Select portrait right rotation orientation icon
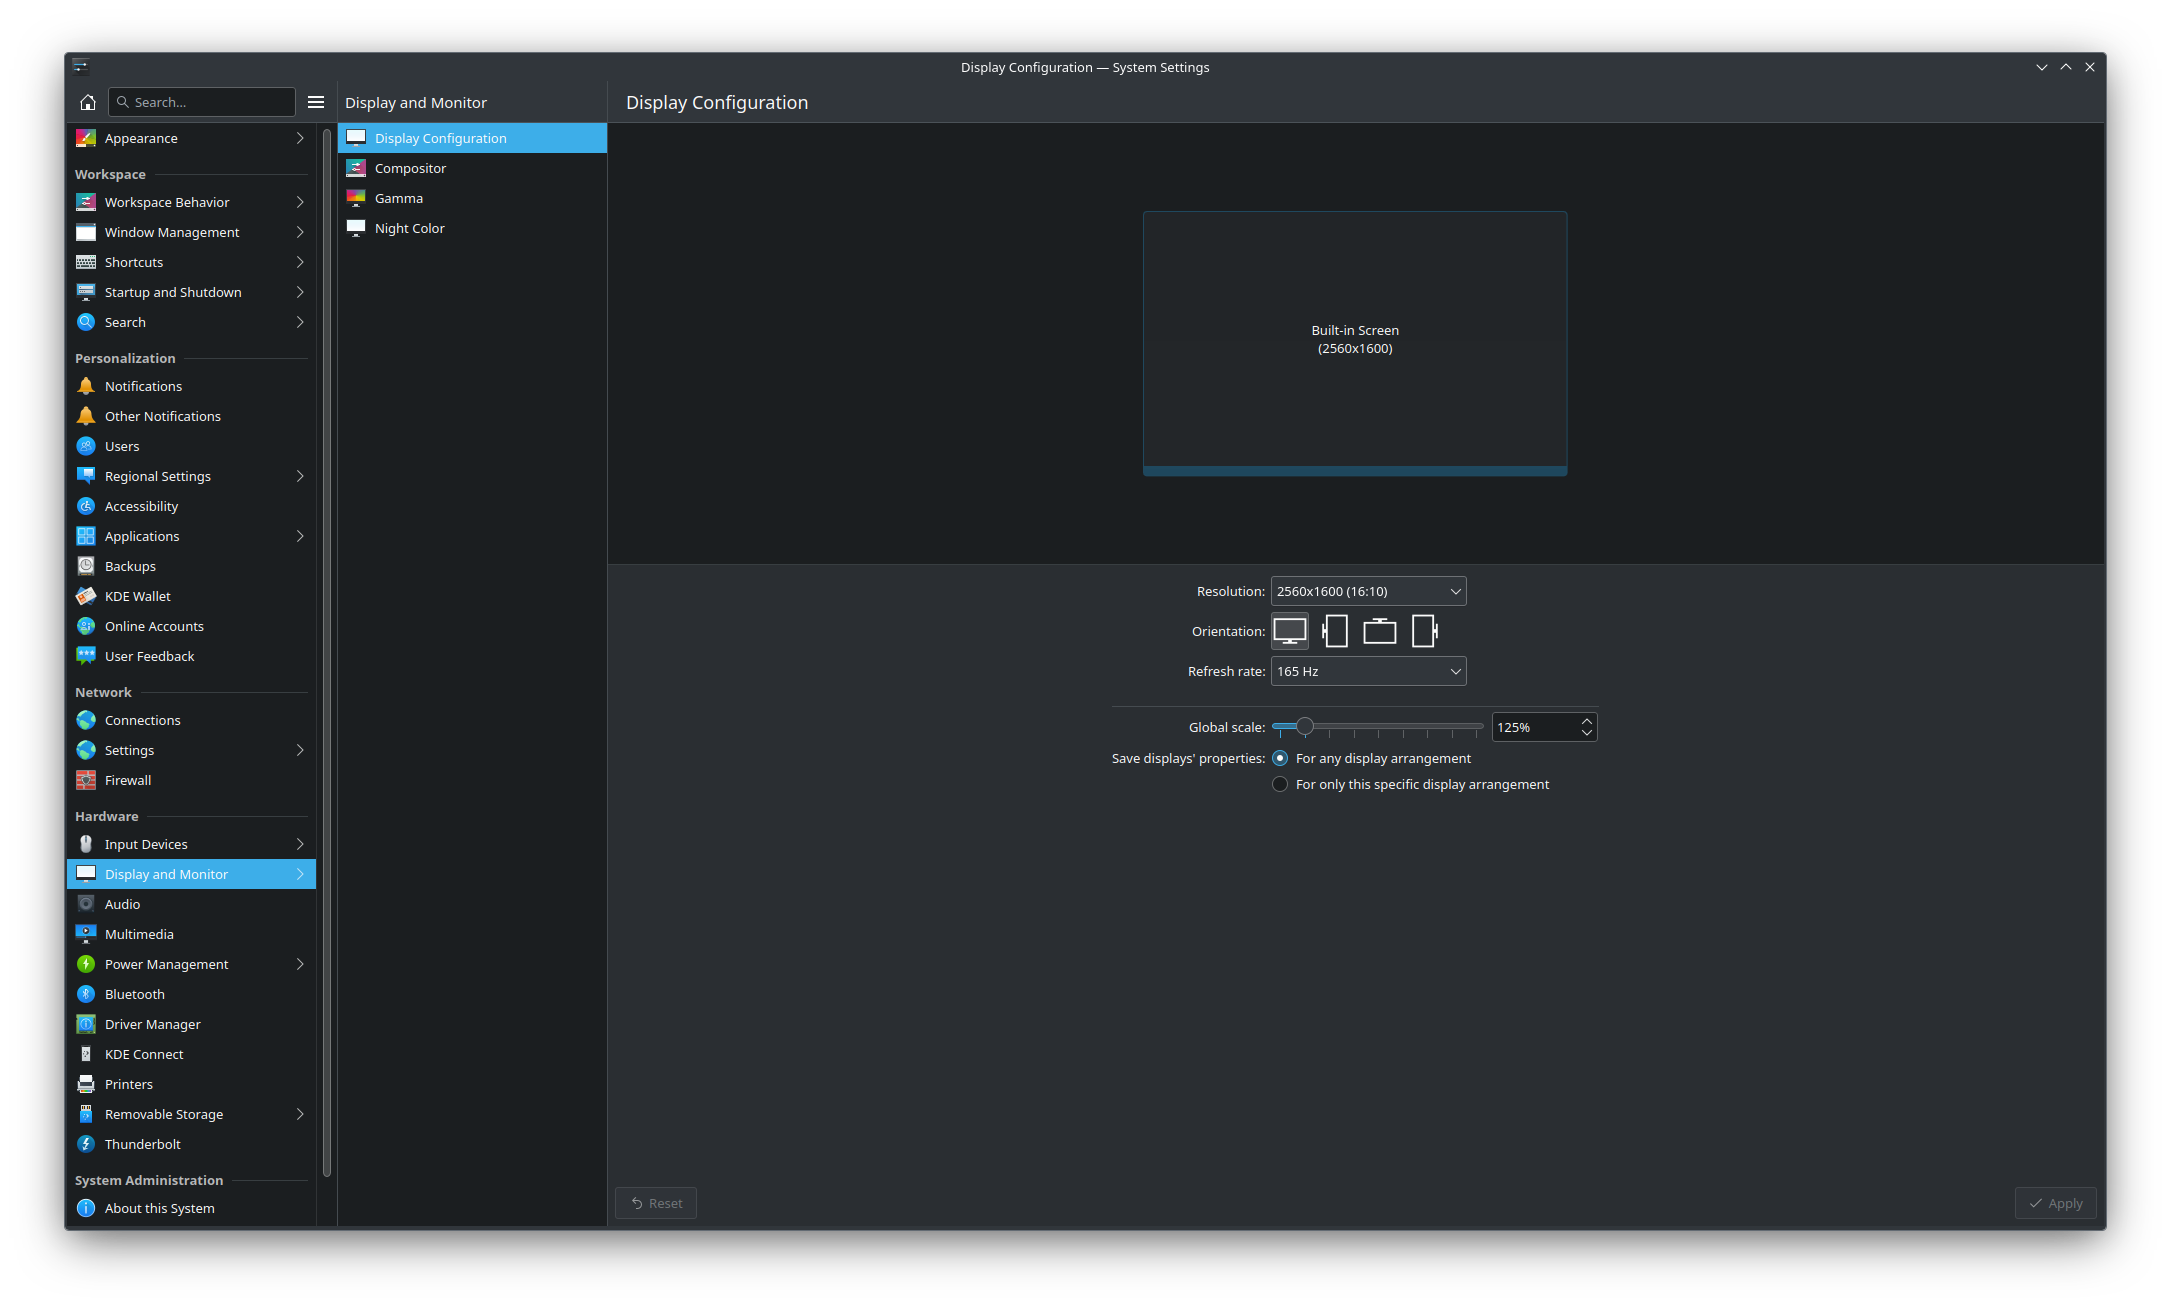Screen dimensions: 2171x1307 coord(1425,631)
